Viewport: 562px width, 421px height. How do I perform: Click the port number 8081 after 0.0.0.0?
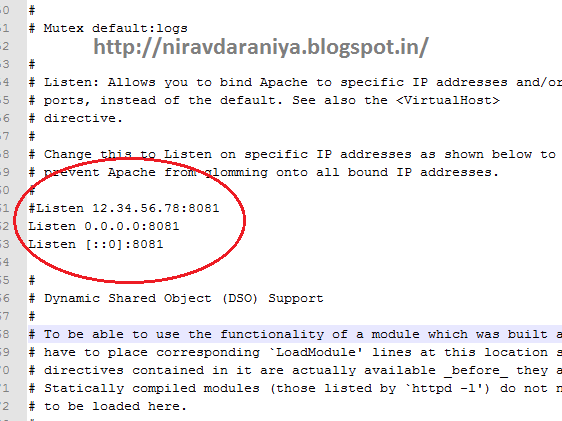[x=163, y=226]
